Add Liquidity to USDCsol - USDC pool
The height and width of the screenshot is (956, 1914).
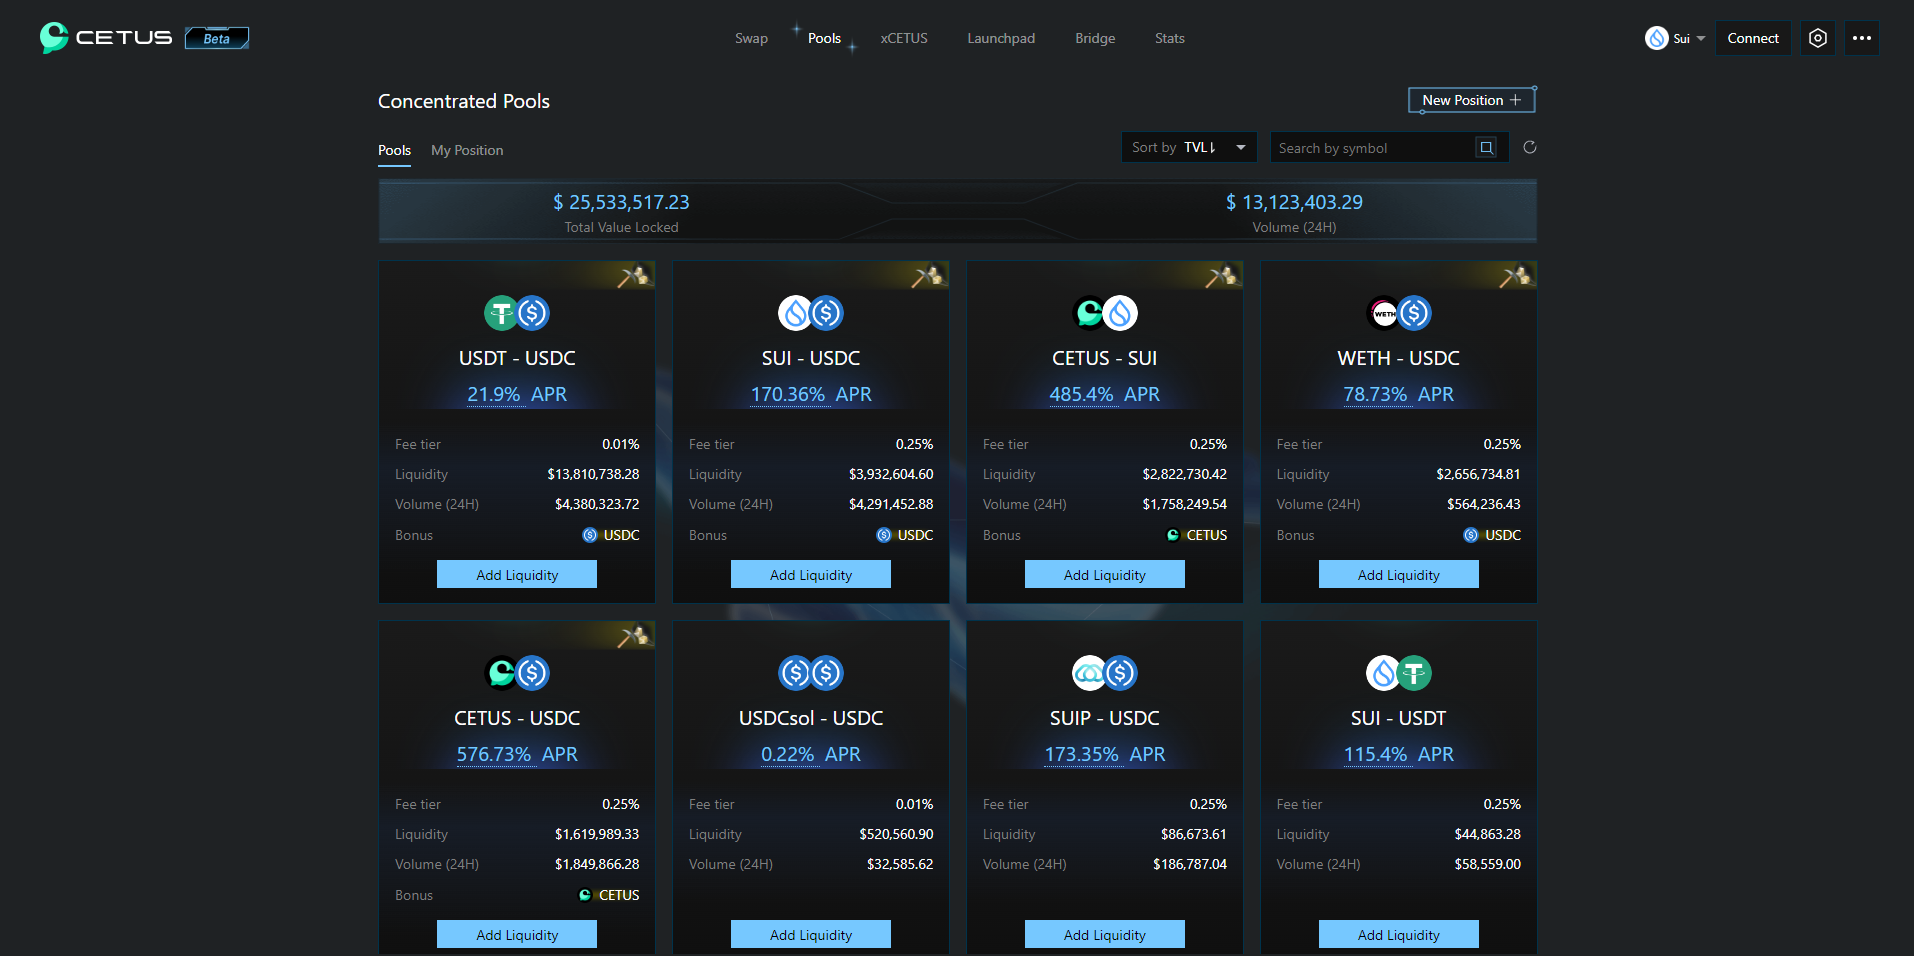pos(811,934)
